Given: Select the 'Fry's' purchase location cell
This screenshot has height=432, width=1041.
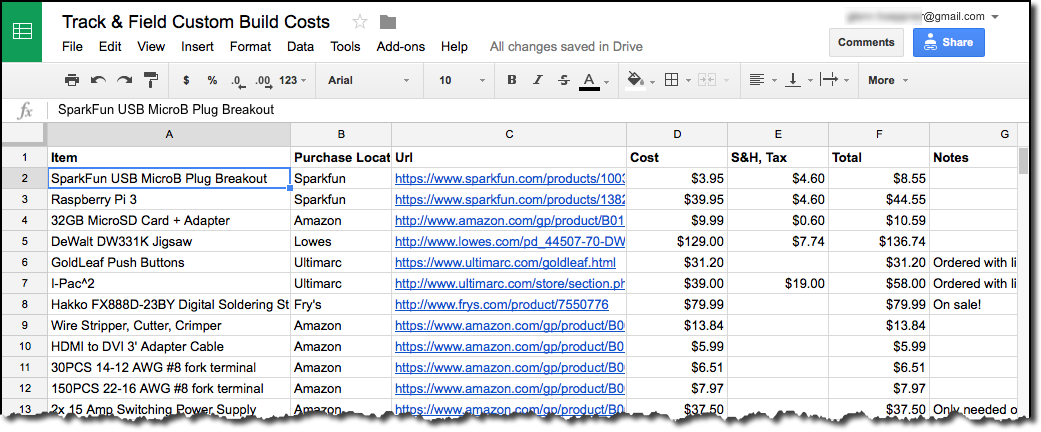Looking at the screenshot, I should (341, 305).
